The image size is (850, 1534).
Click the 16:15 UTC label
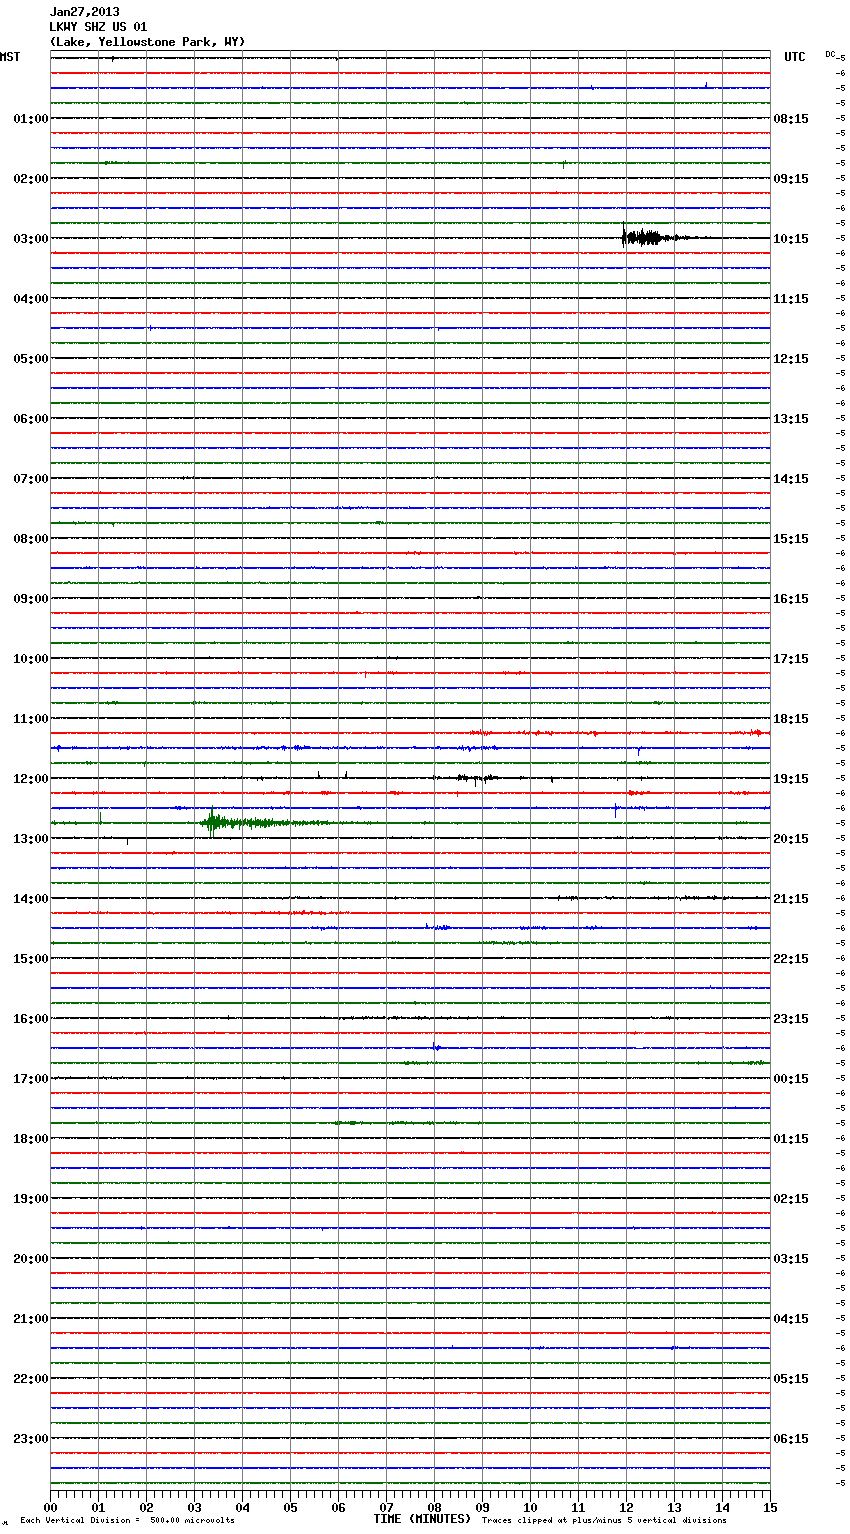click(x=791, y=599)
